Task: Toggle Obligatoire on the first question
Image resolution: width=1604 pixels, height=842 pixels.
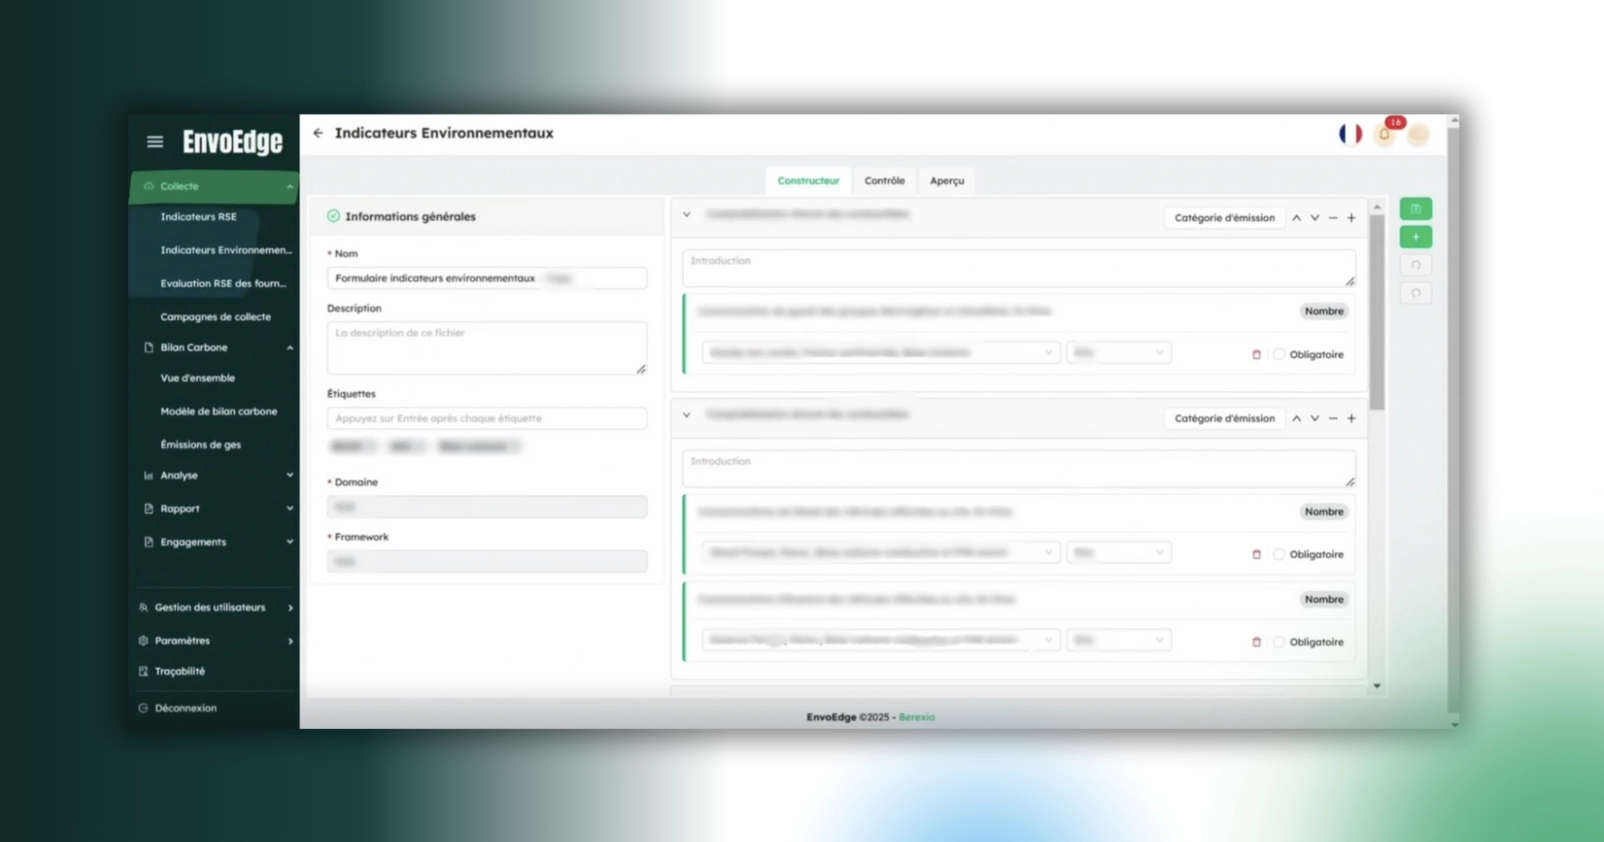Action: [x=1279, y=355]
